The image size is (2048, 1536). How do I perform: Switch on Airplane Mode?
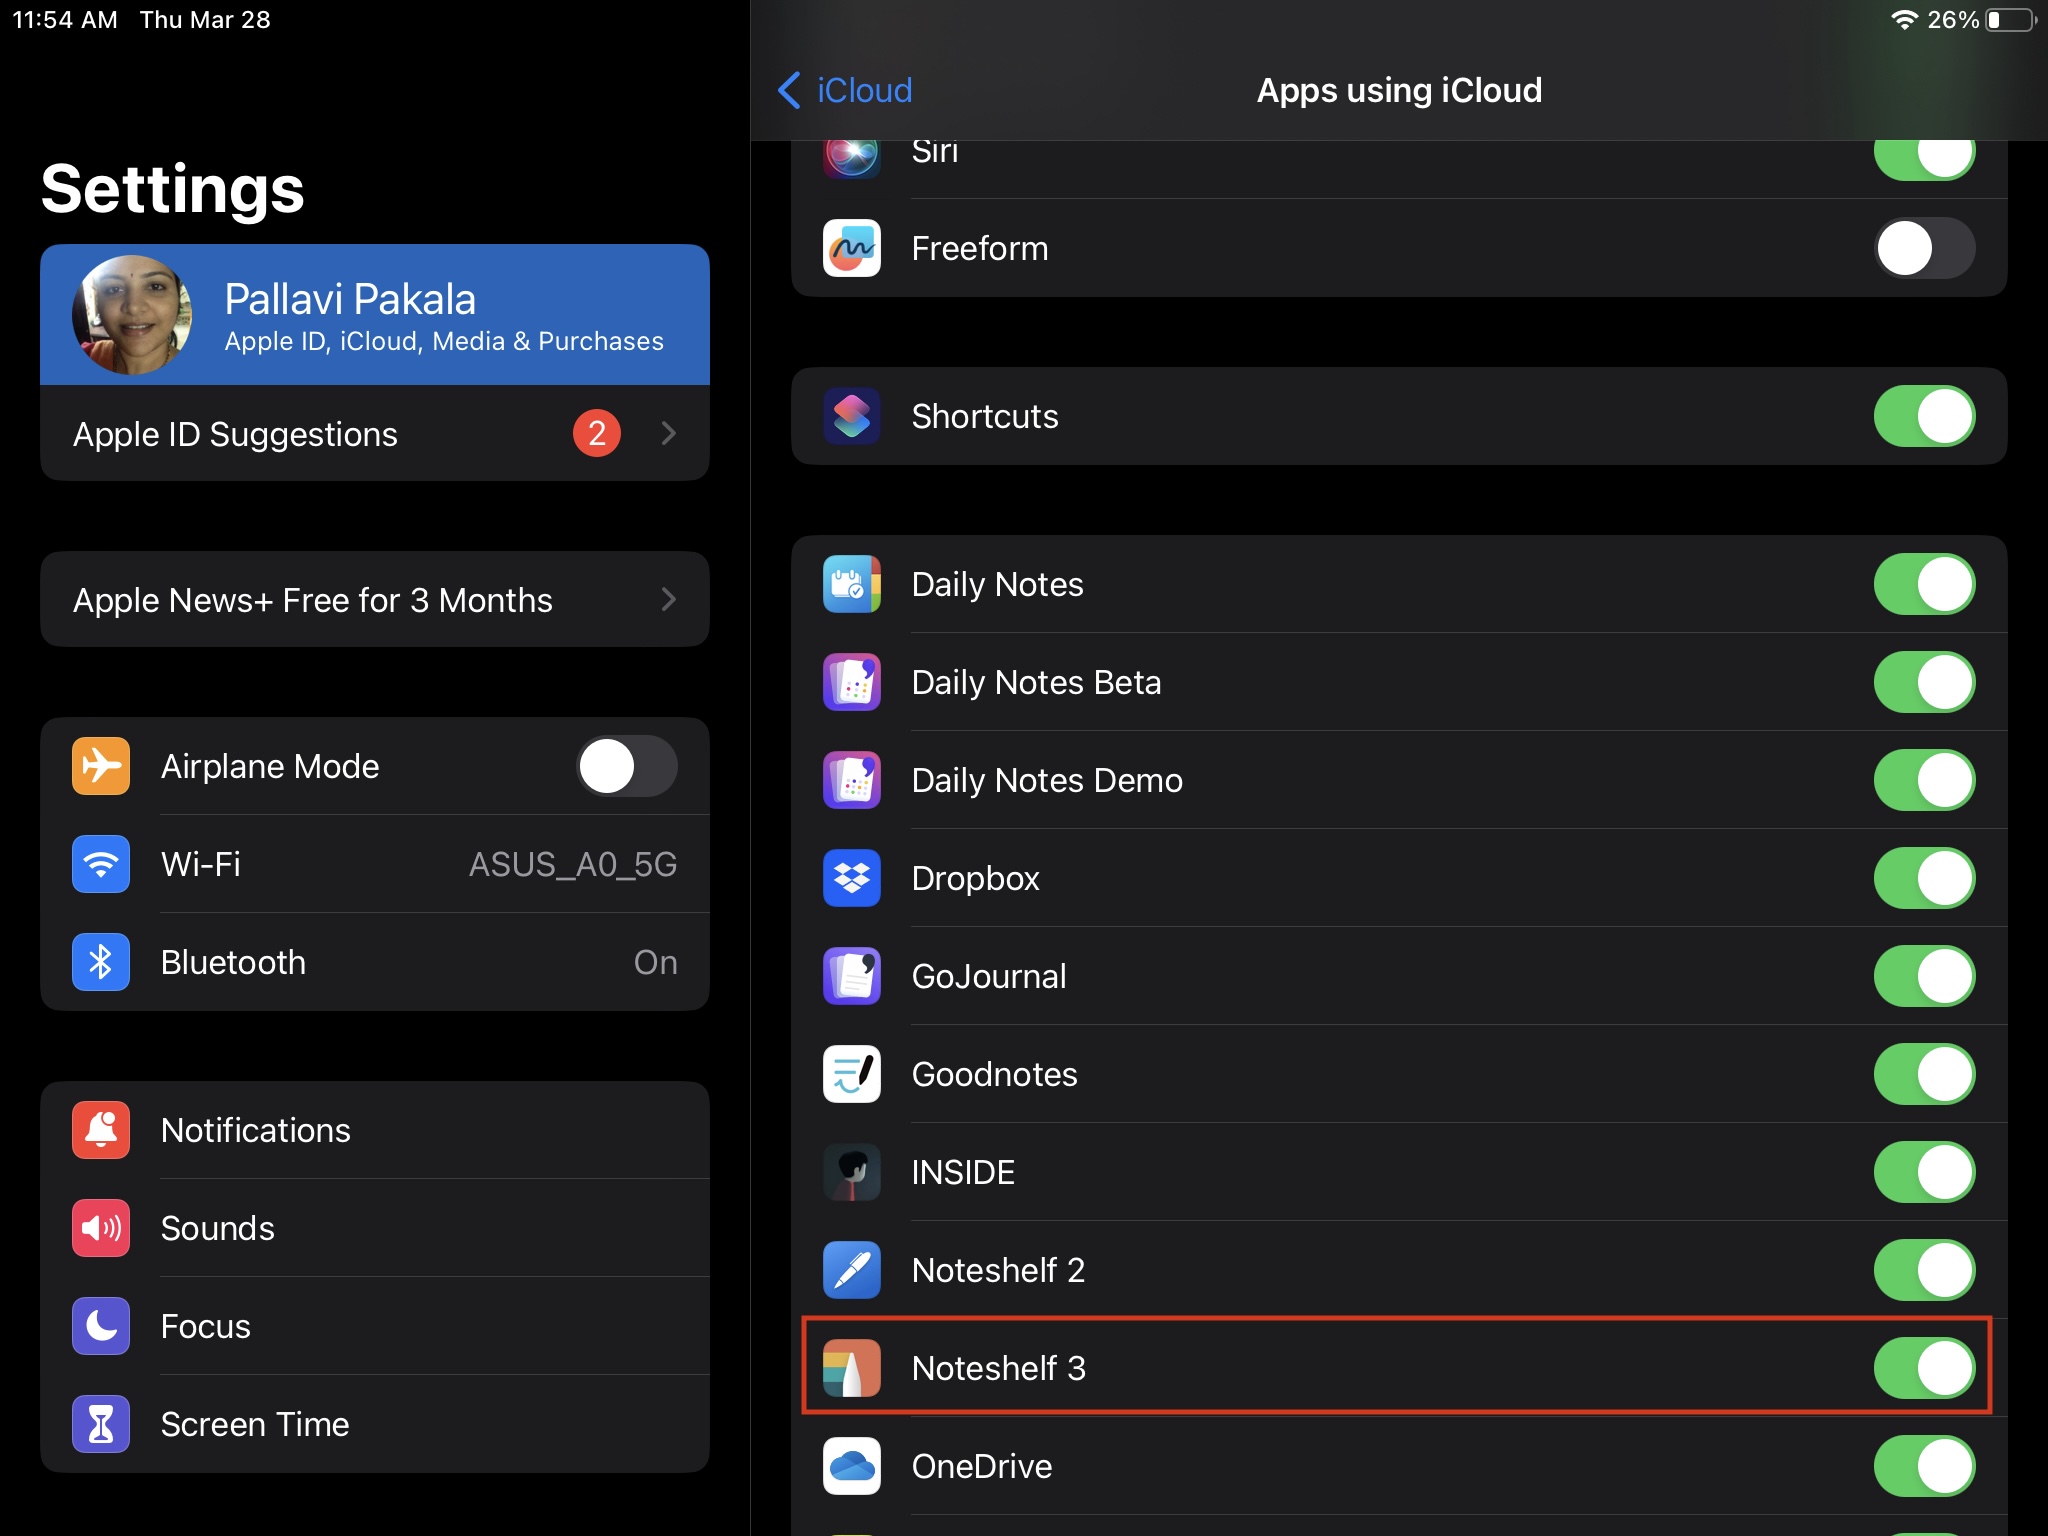click(x=627, y=766)
